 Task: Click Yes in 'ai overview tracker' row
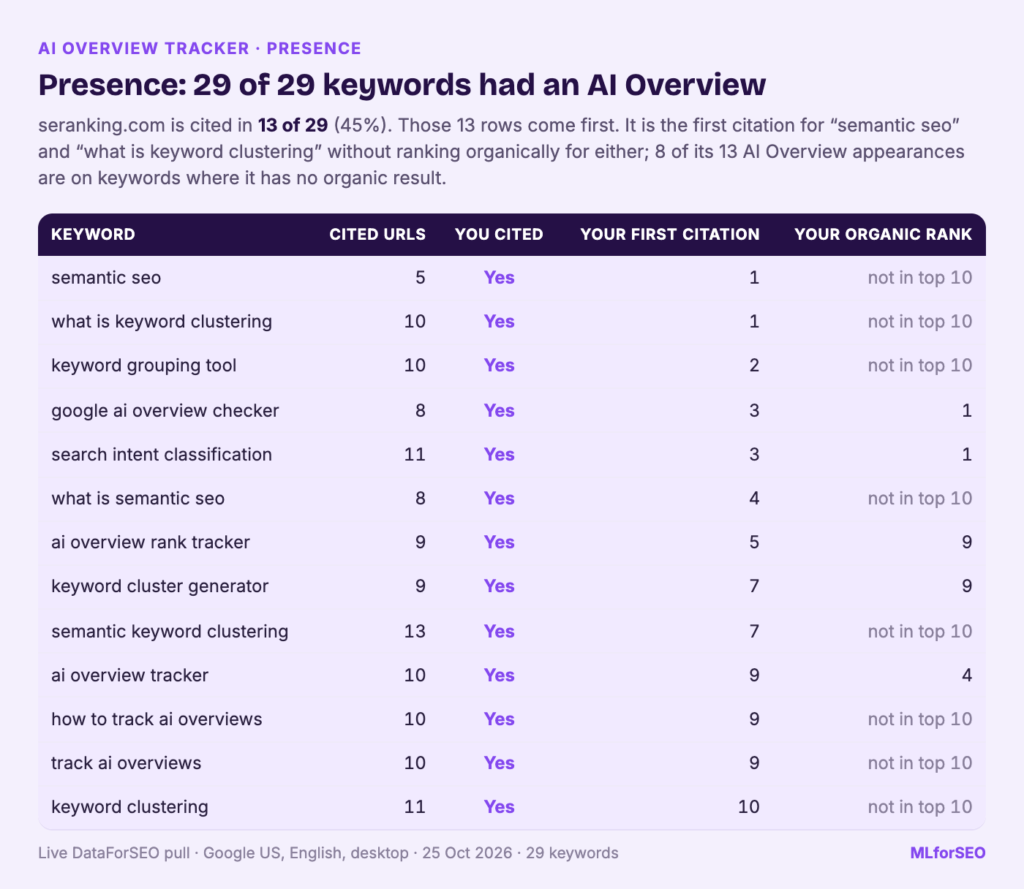coord(499,675)
